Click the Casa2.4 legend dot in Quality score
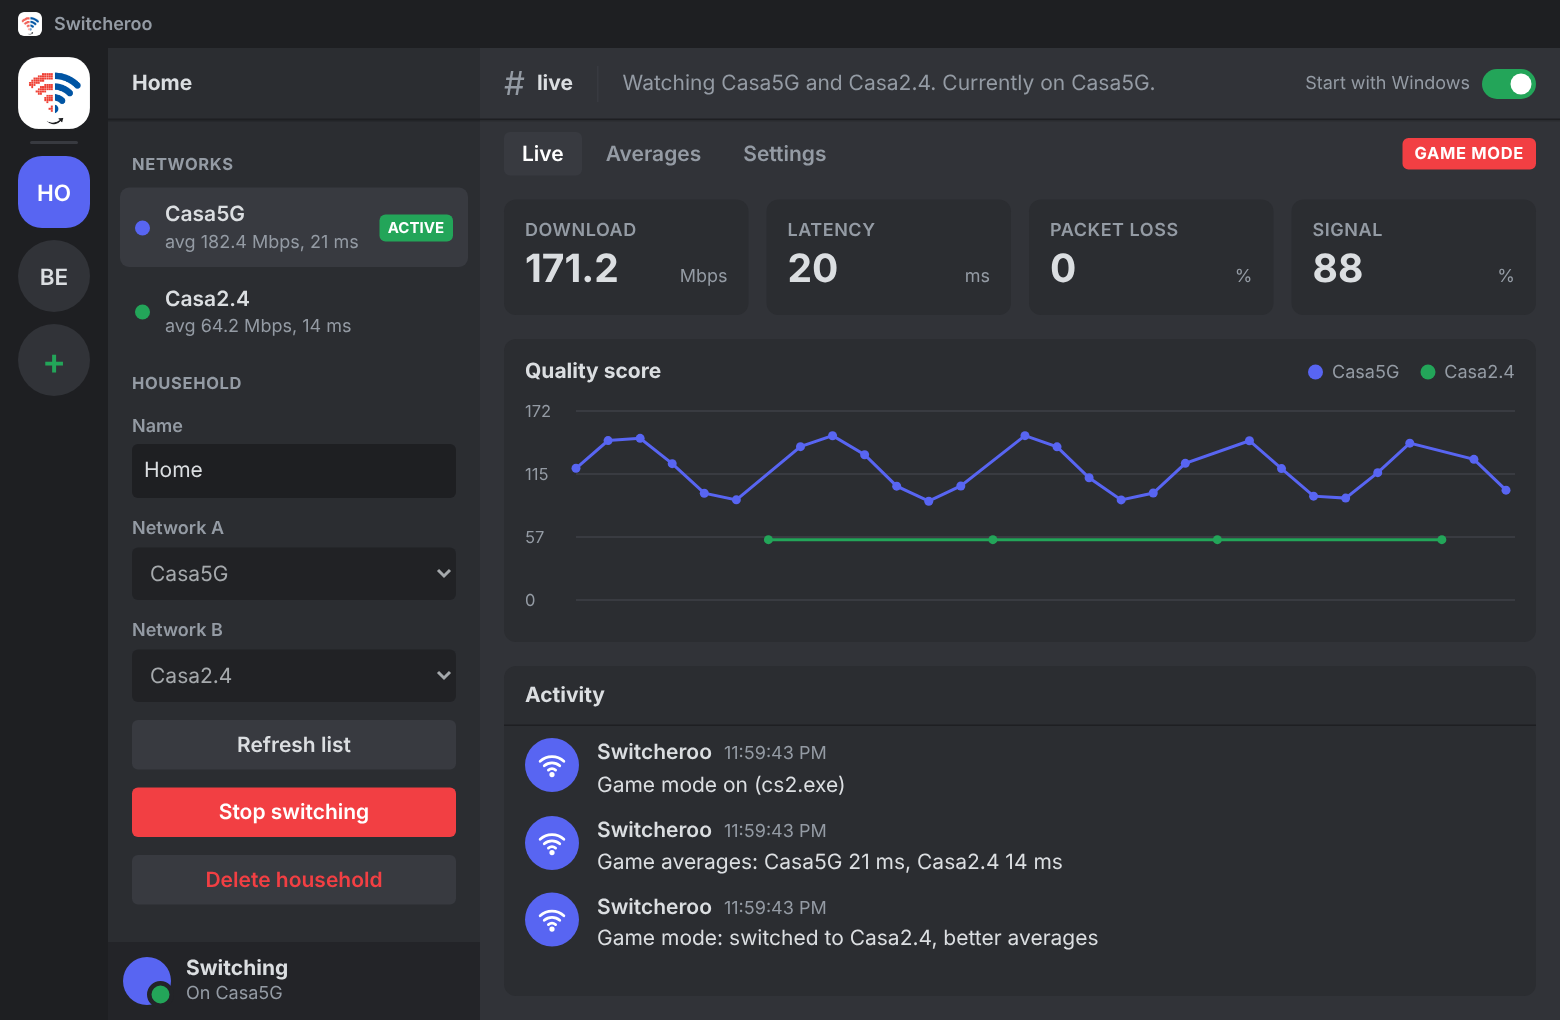Image resolution: width=1560 pixels, height=1020 pixels. [x=1428, y=372]
